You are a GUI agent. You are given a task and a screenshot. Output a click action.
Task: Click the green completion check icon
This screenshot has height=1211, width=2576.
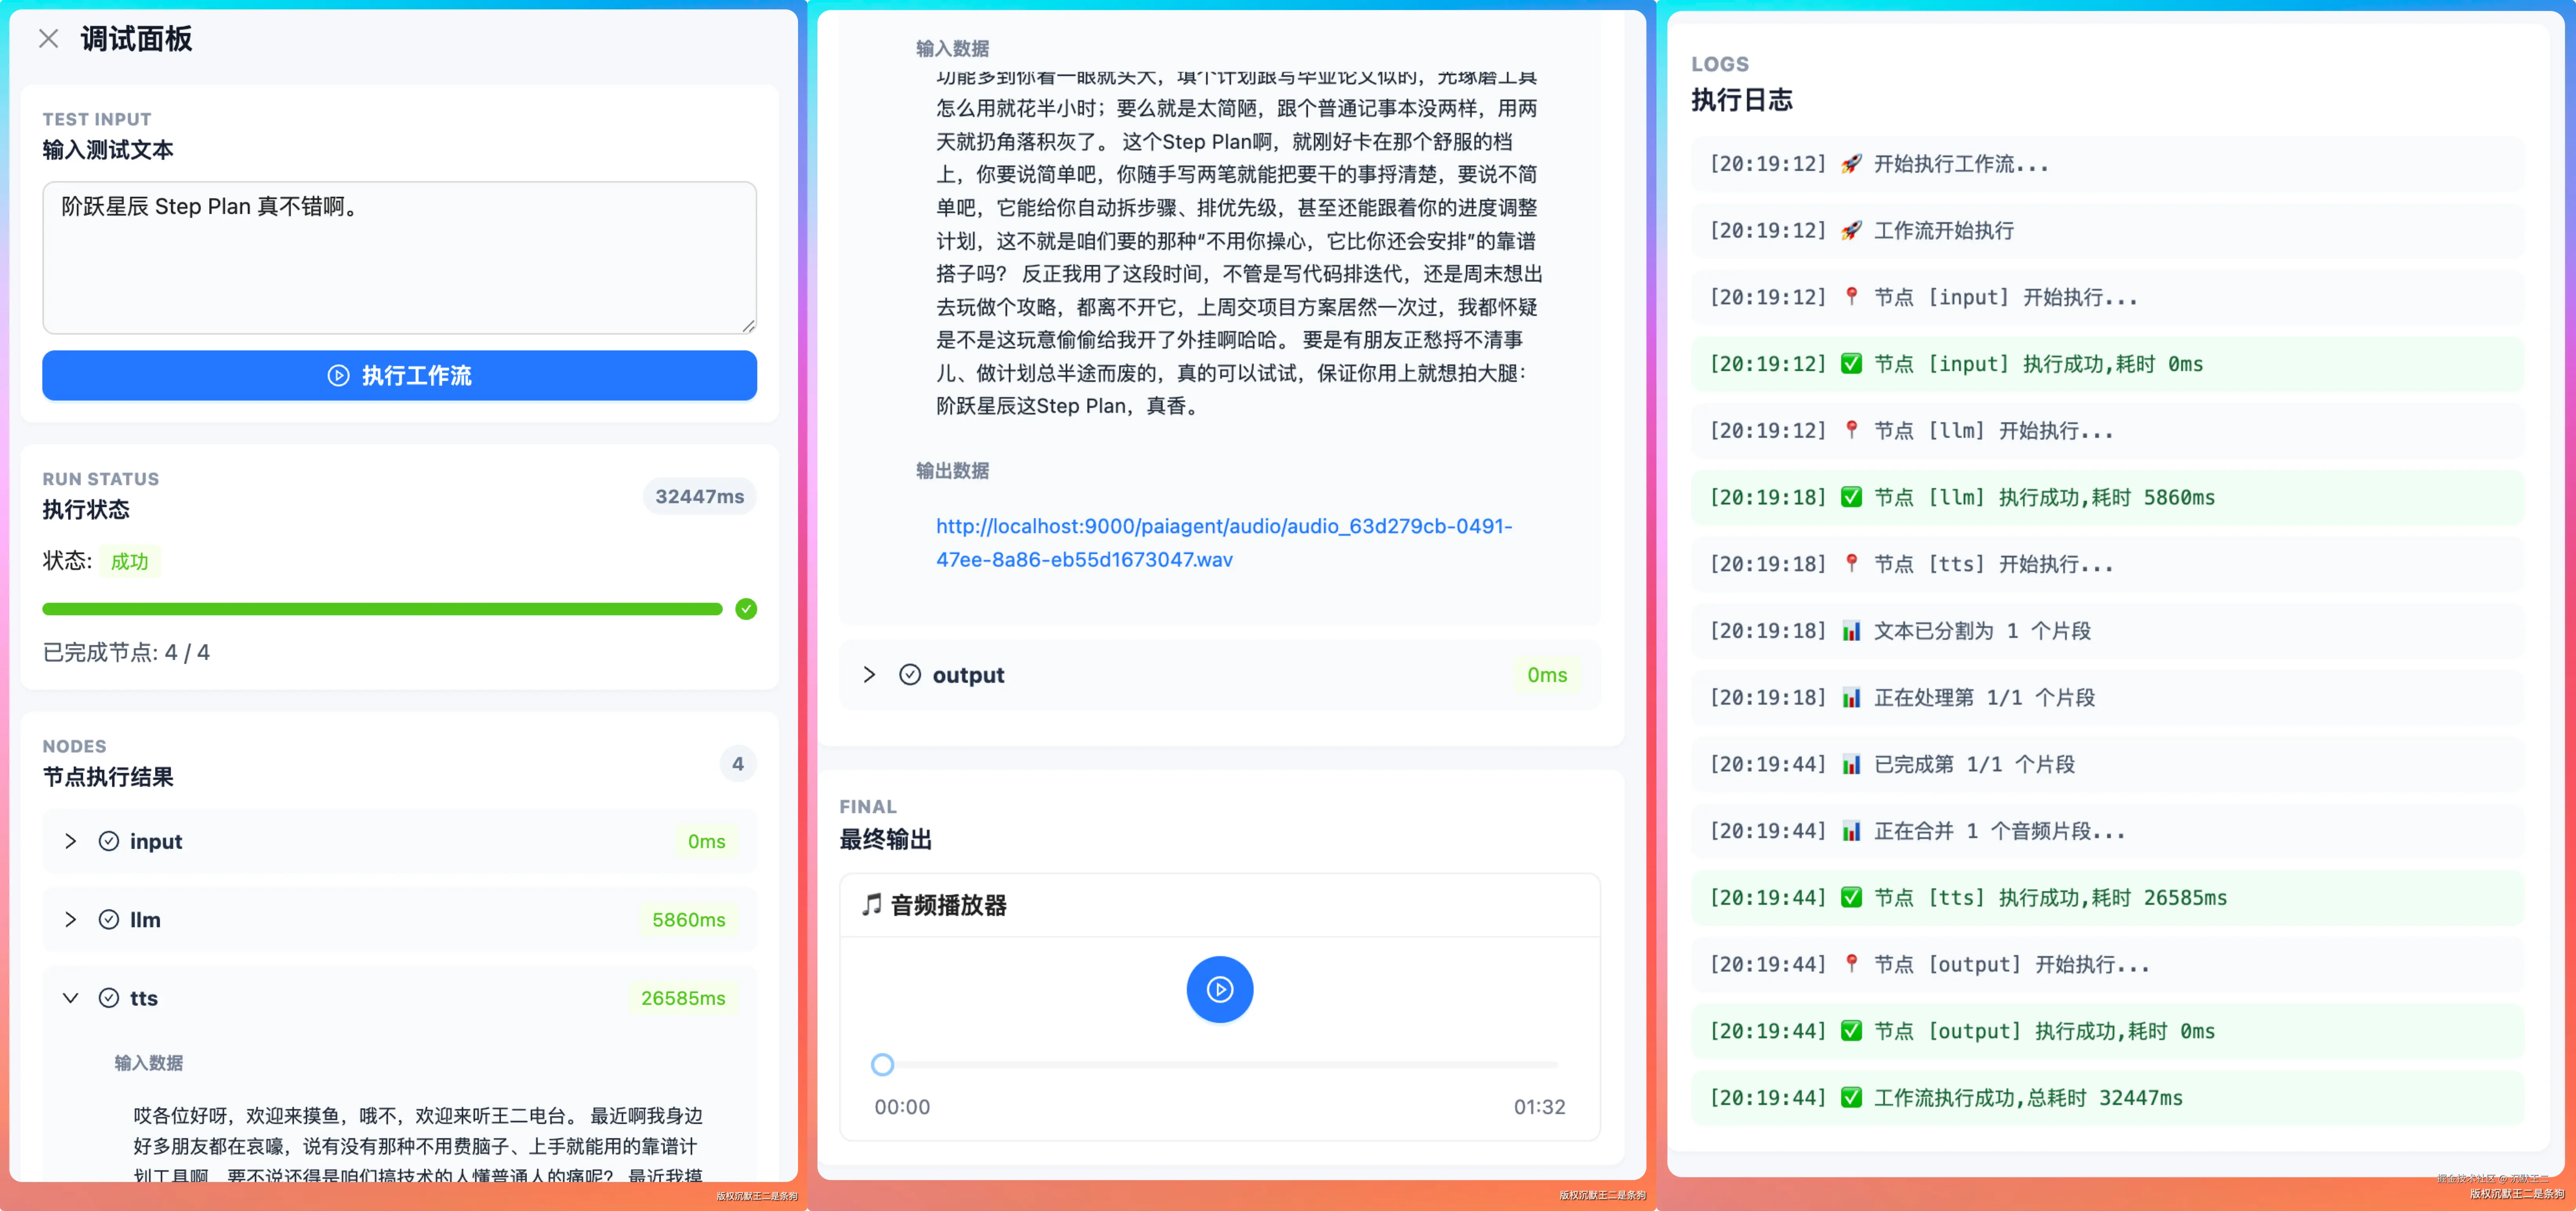746,609
